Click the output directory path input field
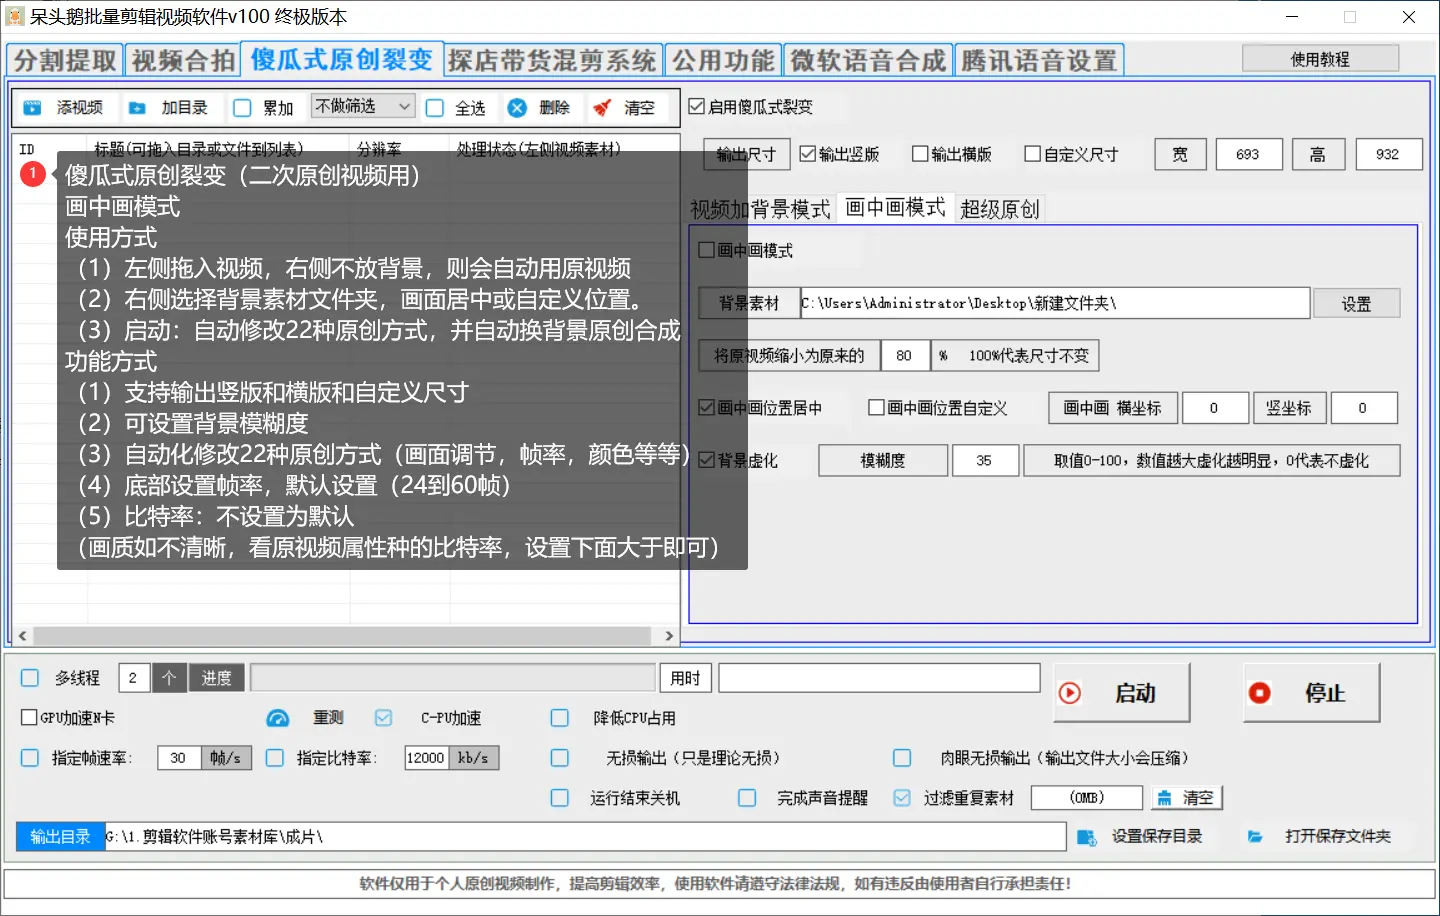Image resolution: width=1440 pixels, height=916 pixels. [580, 836]
